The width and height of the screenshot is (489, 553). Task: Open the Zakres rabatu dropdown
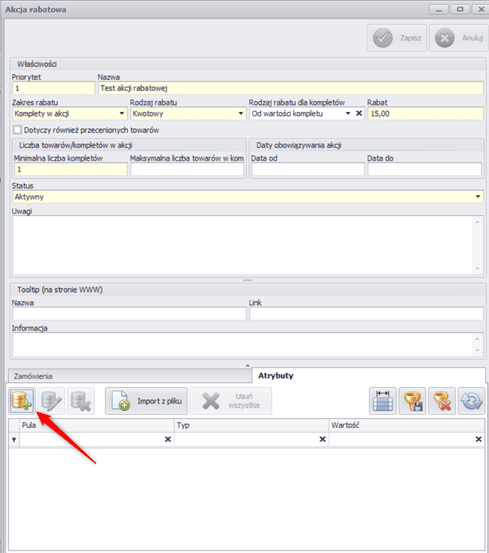click(122, 114)
